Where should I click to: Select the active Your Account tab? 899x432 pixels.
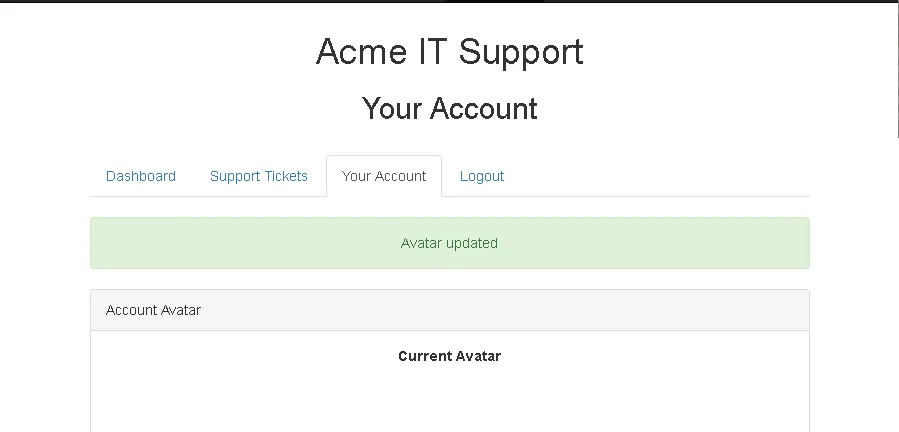pos(384,176)
